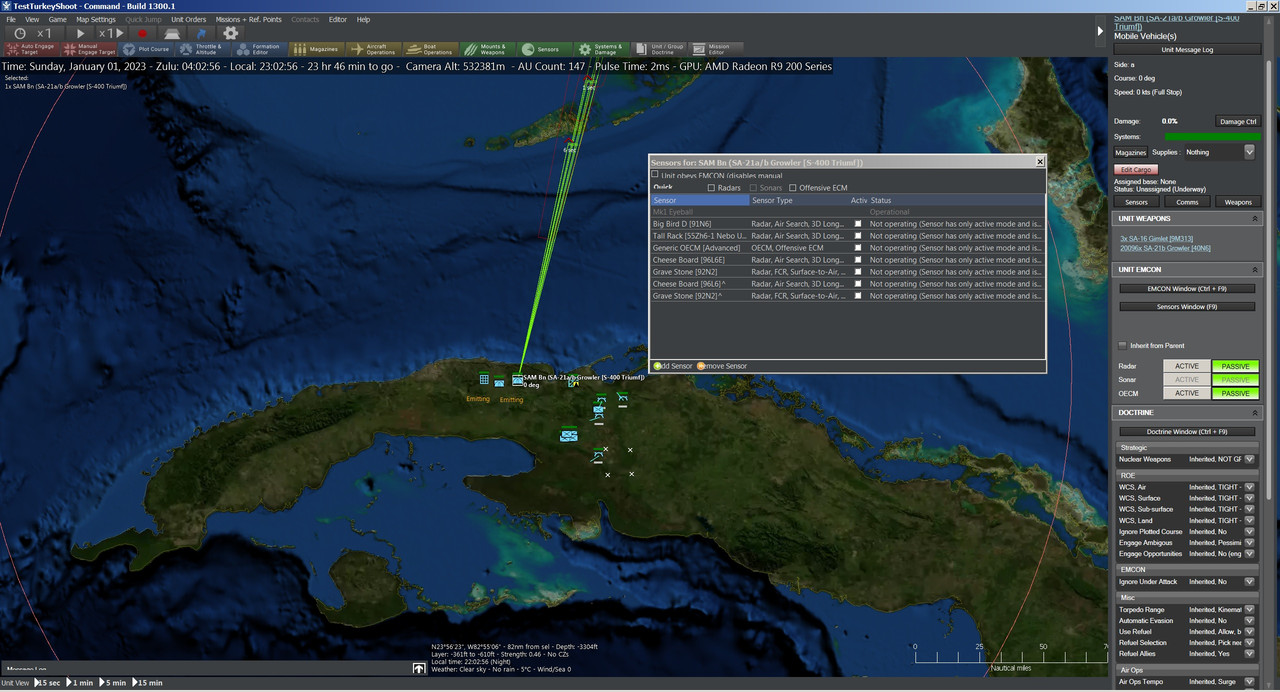Open Torpedo Range dropdown
Viewport: 1280px width, 692px height.
pyautogui.click(x=1249, y=609)
